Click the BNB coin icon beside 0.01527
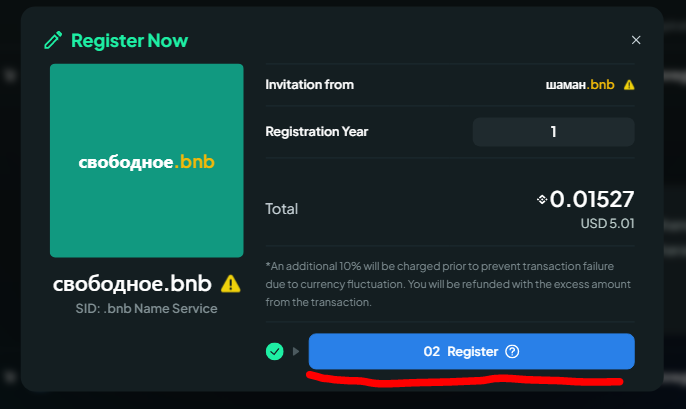 point(542,199)
